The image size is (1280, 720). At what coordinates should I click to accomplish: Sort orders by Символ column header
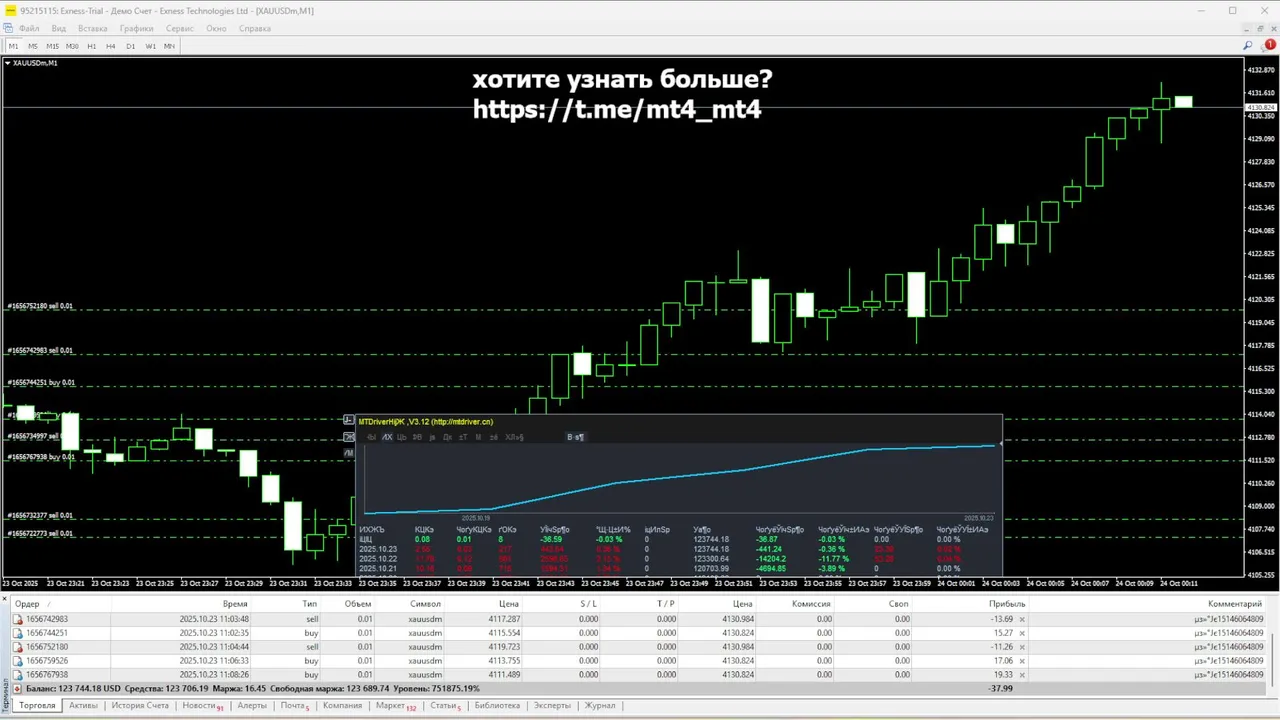pyautogui.click(x=425, y=604)
